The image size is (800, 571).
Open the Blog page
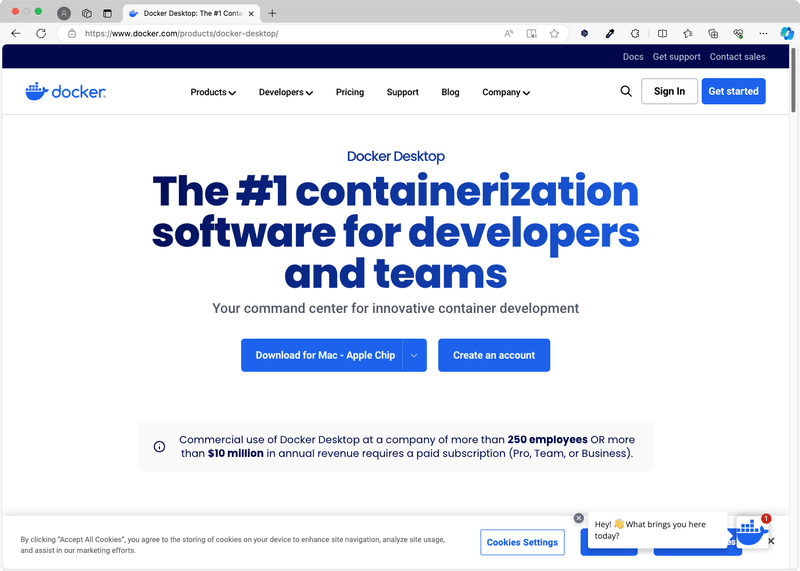pos(451,92)
